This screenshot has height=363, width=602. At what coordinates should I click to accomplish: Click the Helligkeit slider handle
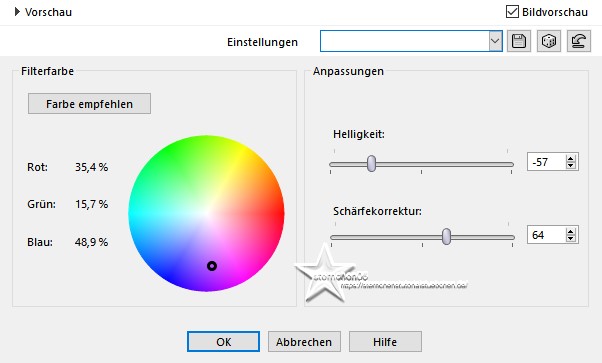[371, 164]
